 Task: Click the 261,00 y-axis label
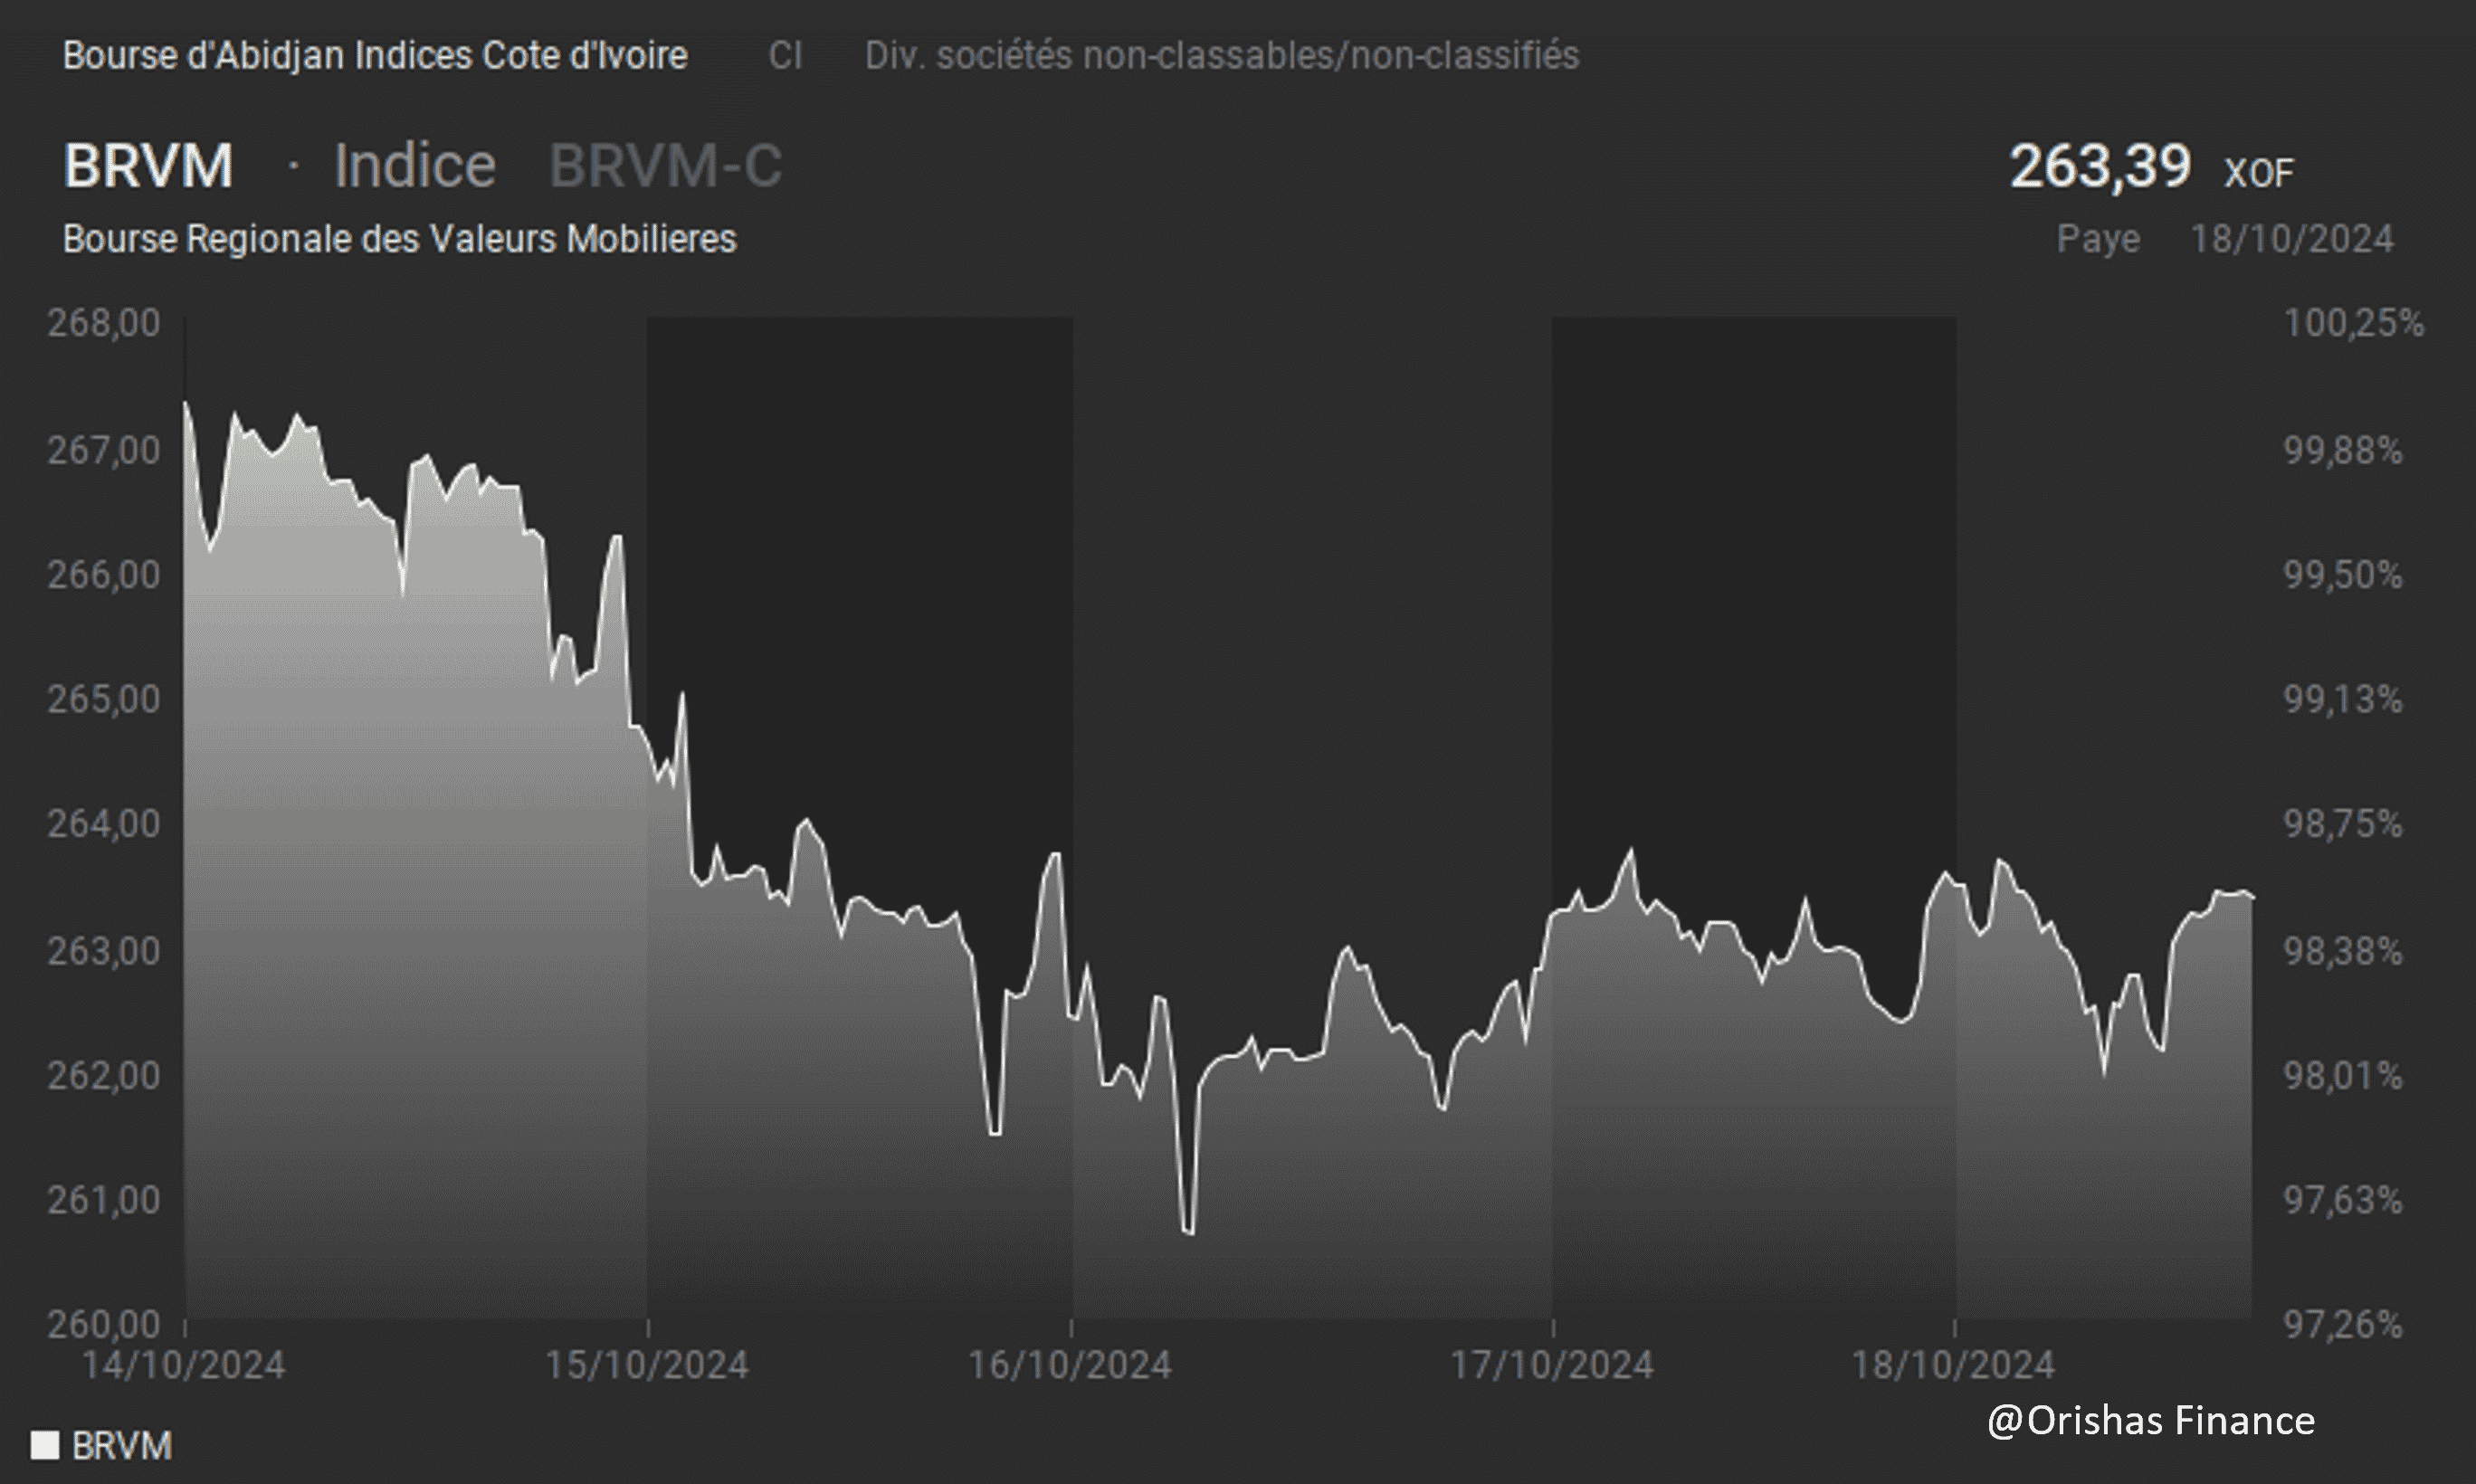(x=104, y=1199)
